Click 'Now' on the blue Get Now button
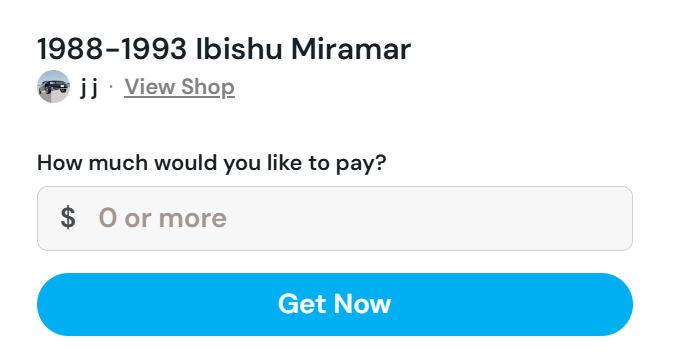The image size is (675, 363). click(x=362, y=304)
